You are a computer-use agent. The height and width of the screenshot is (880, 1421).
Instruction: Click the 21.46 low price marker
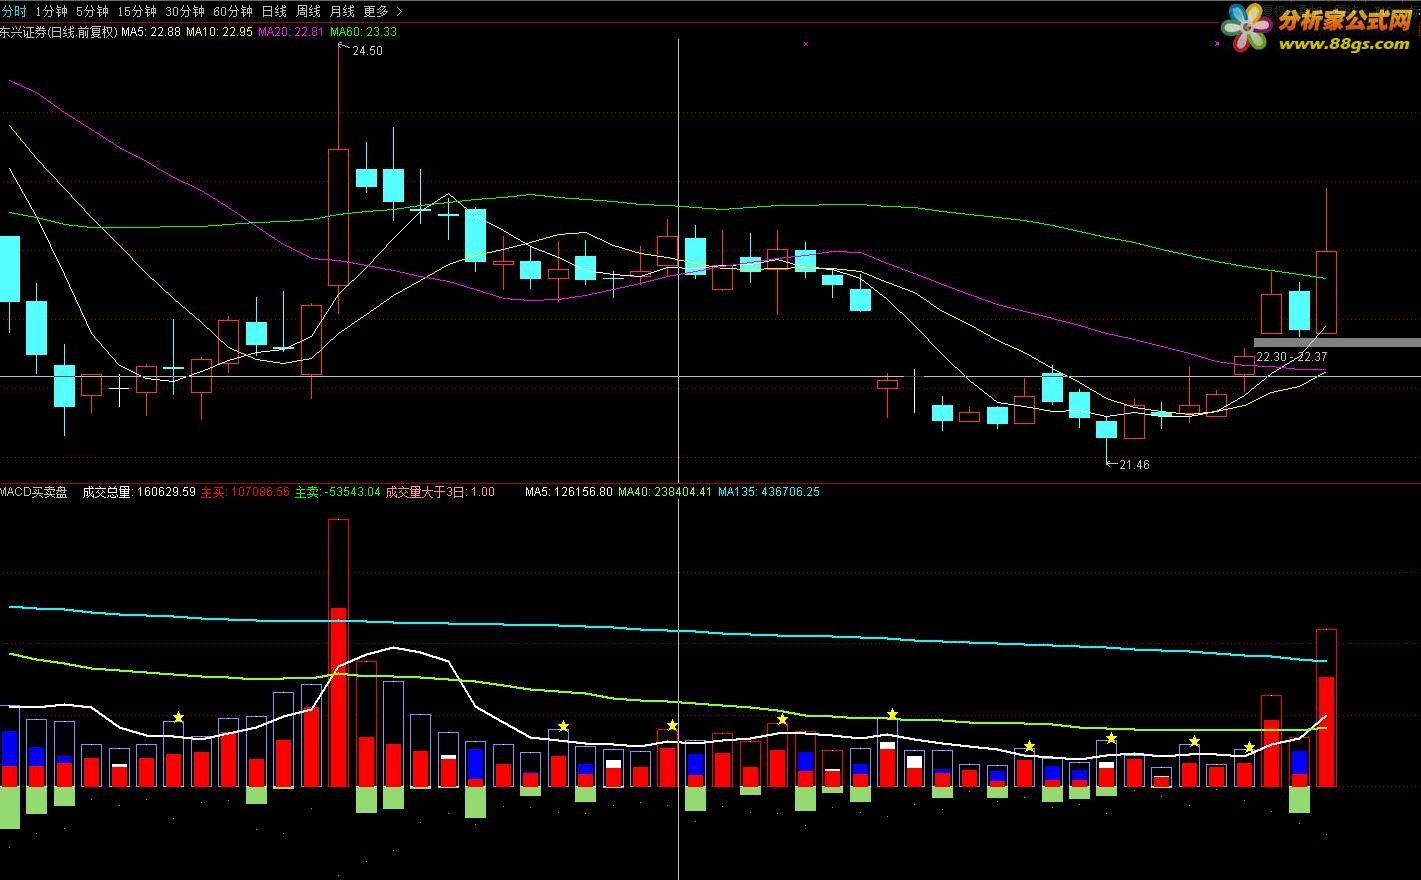pos(1134,465)
